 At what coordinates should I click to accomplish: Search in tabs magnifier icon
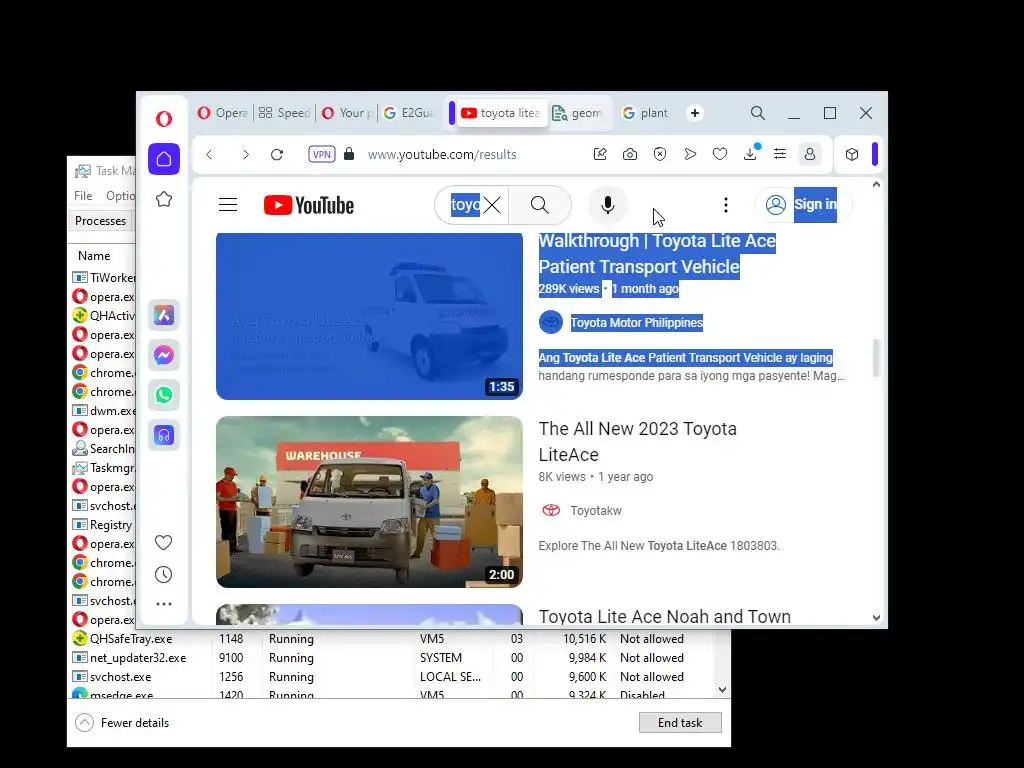(x=758, y=113)
